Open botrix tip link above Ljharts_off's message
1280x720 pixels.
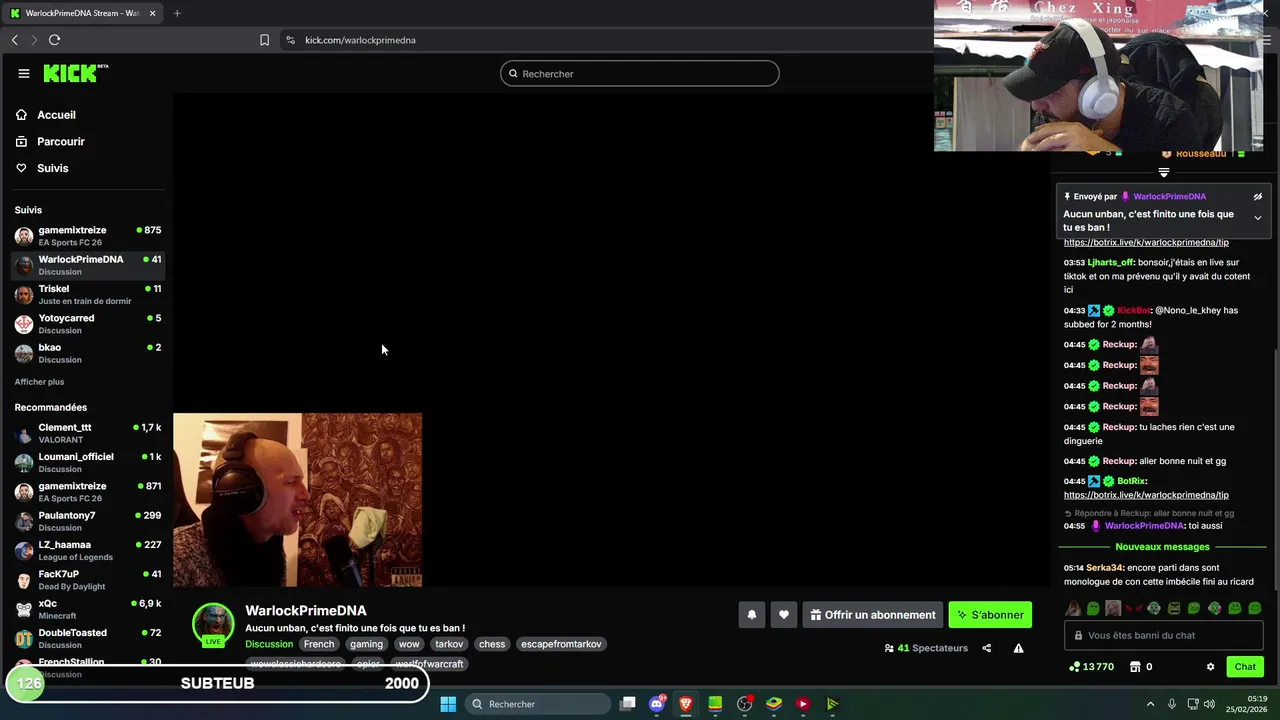coord(1146,242)
